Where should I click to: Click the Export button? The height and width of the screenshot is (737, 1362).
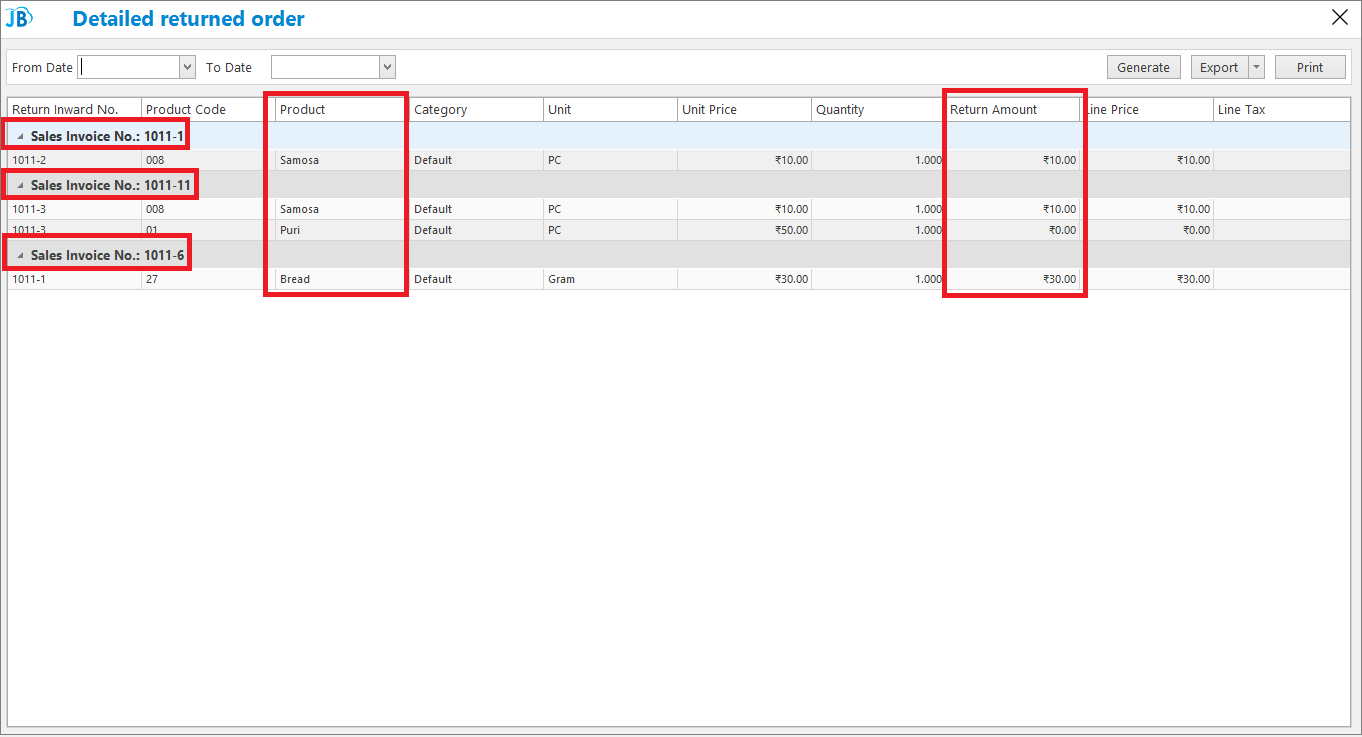coord(1219,67)
